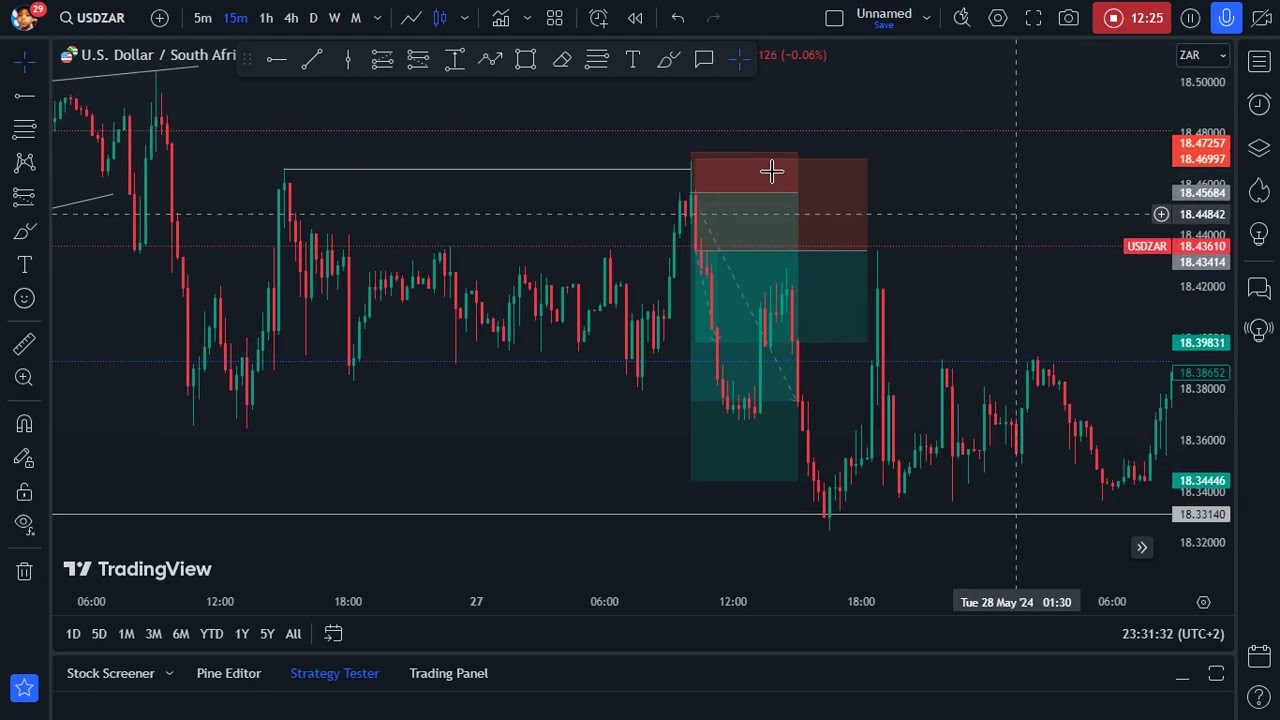
Task: Enter fullscreen mode
Action: click(x=1034, y=18)
